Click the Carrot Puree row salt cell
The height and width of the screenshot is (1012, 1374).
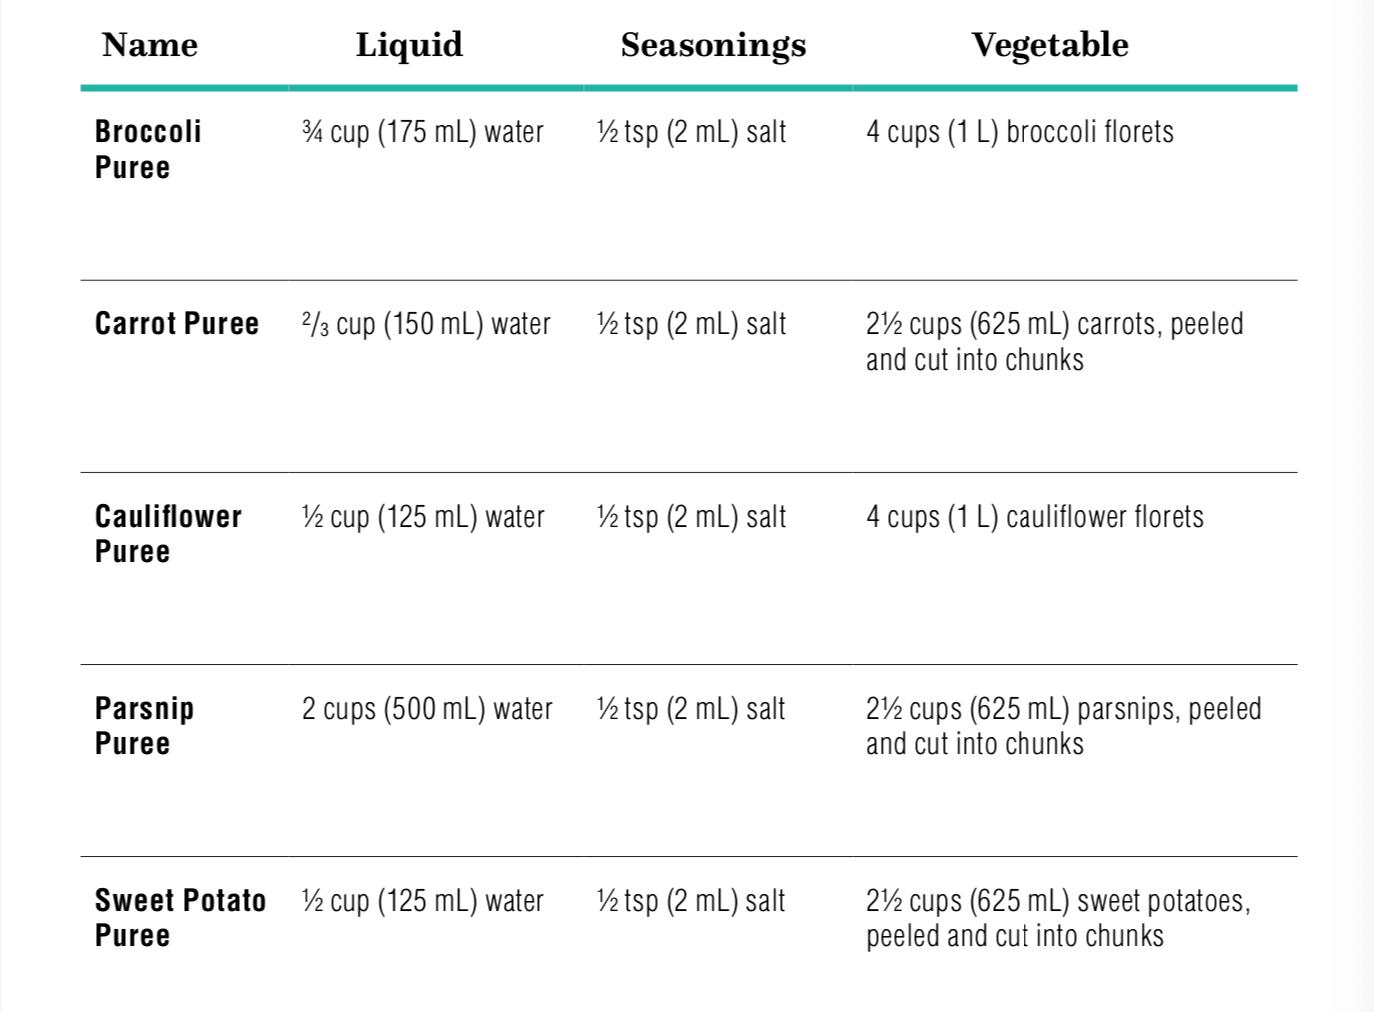click(691, 324)
